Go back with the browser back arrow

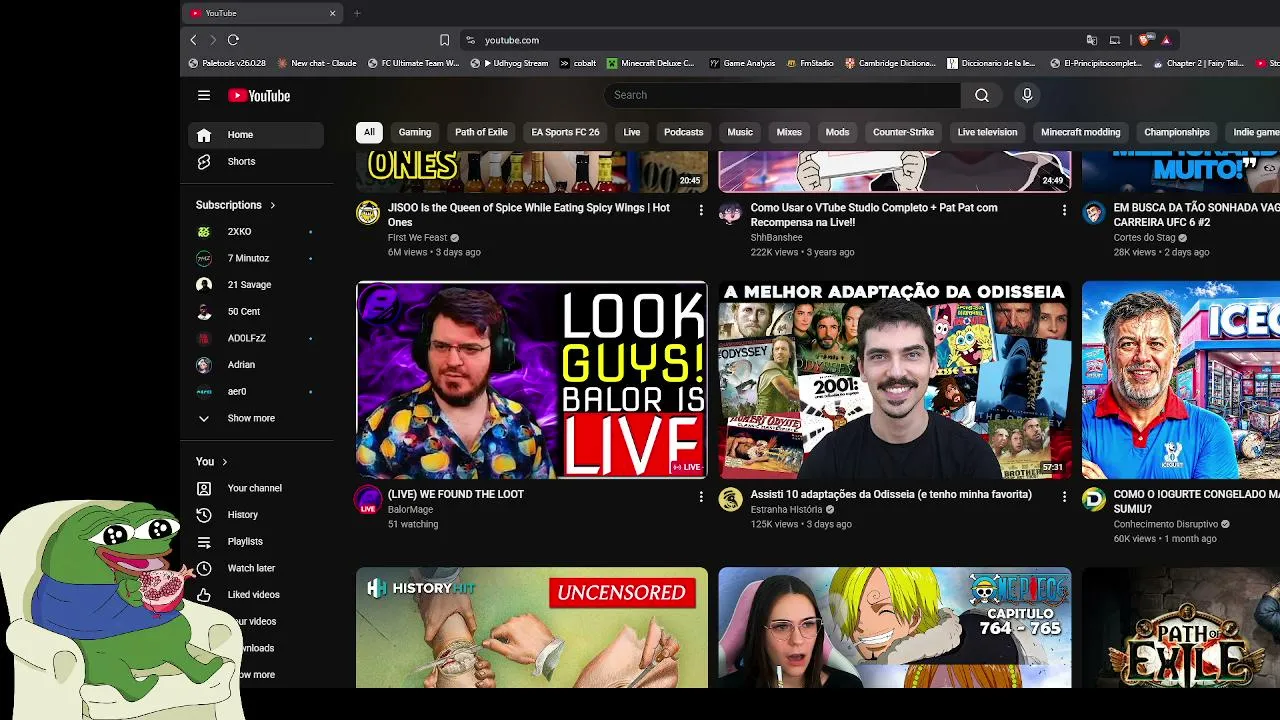pyautogui.click(x=194, y=40)
